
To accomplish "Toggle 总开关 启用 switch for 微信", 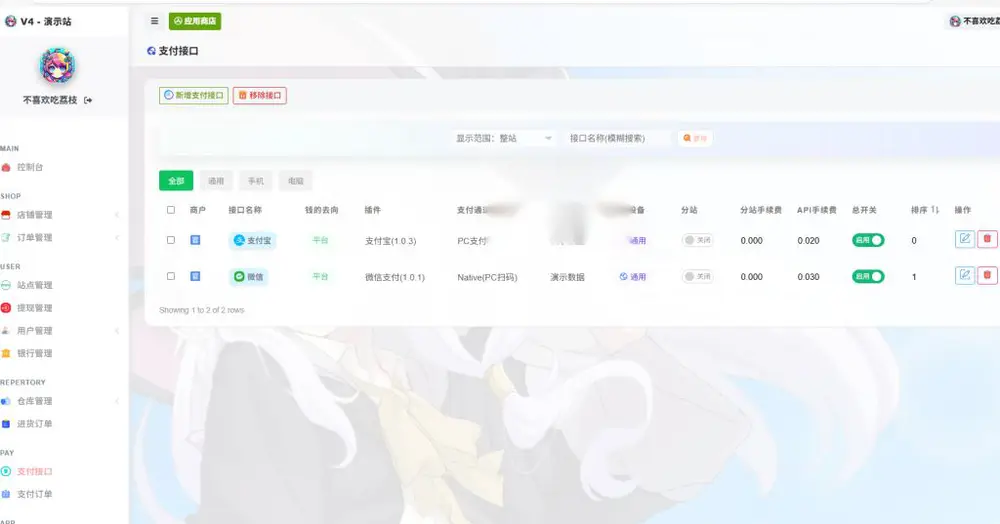I will click(868, 277).
